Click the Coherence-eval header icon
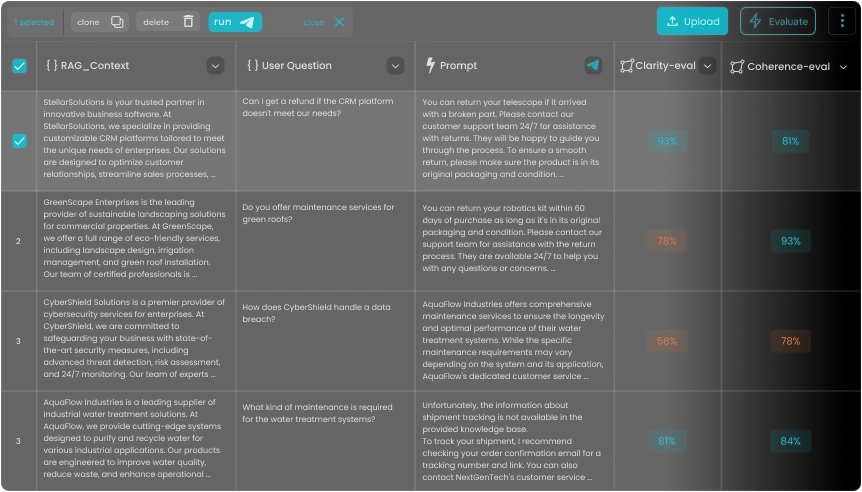 point(737,67)
